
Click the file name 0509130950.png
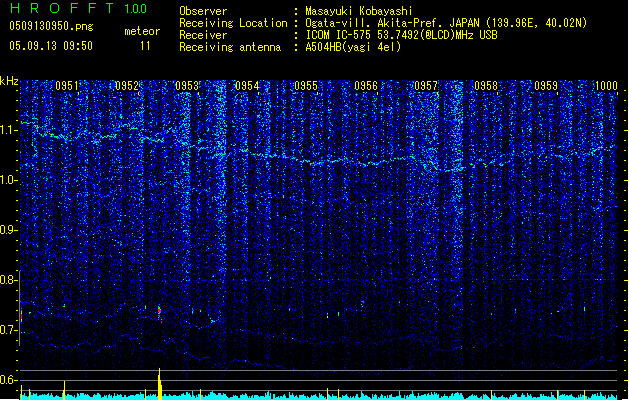point(51,26)
